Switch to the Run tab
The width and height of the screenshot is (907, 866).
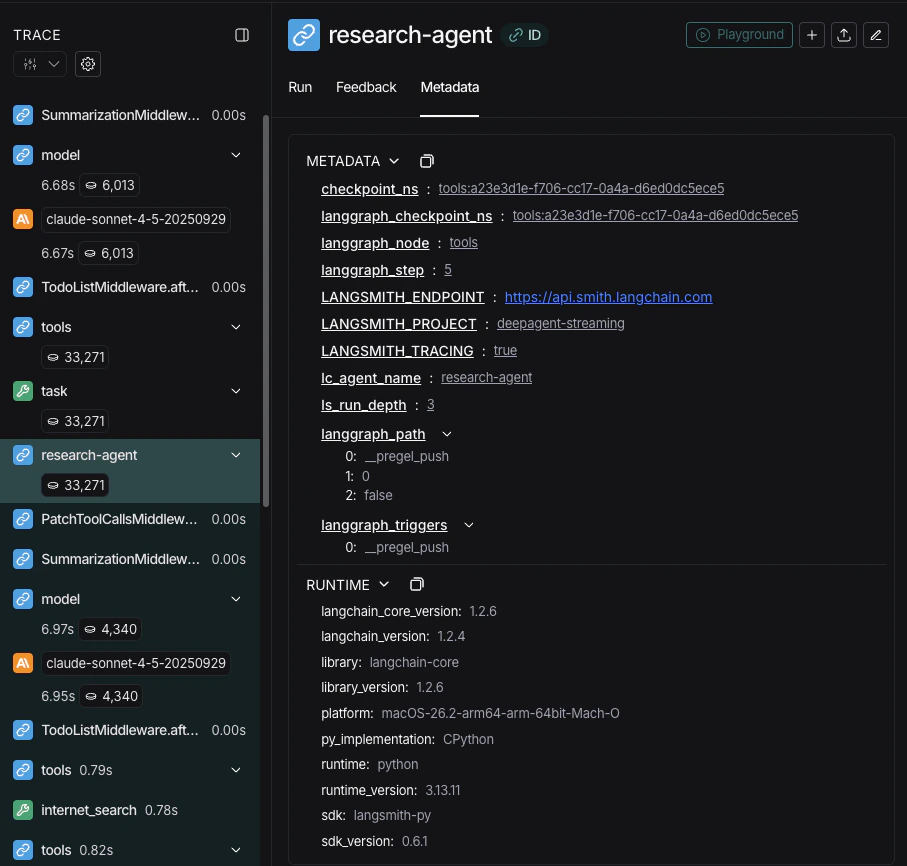pyautogui.click(x=300, y=87)
